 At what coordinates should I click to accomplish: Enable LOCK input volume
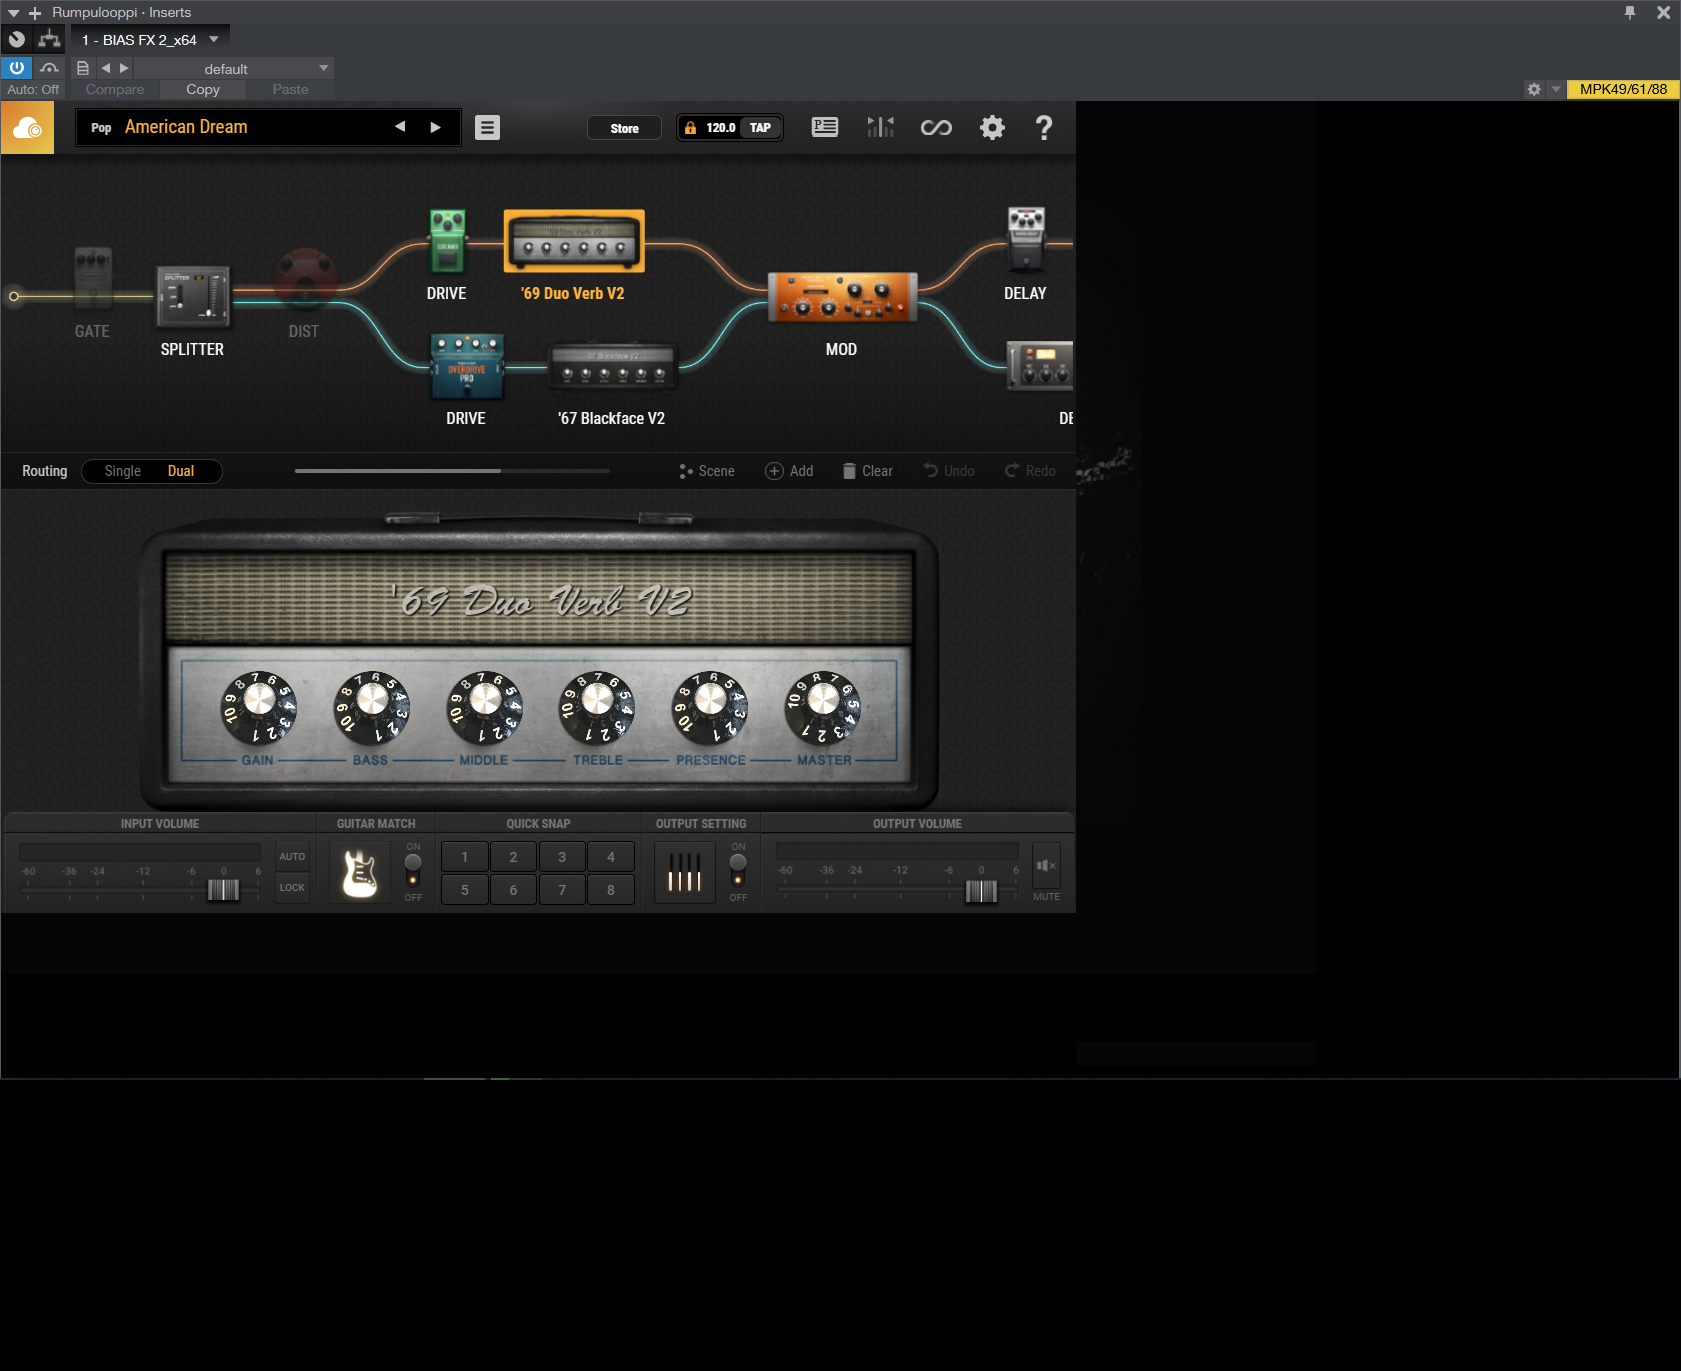[x=292, y=888]
